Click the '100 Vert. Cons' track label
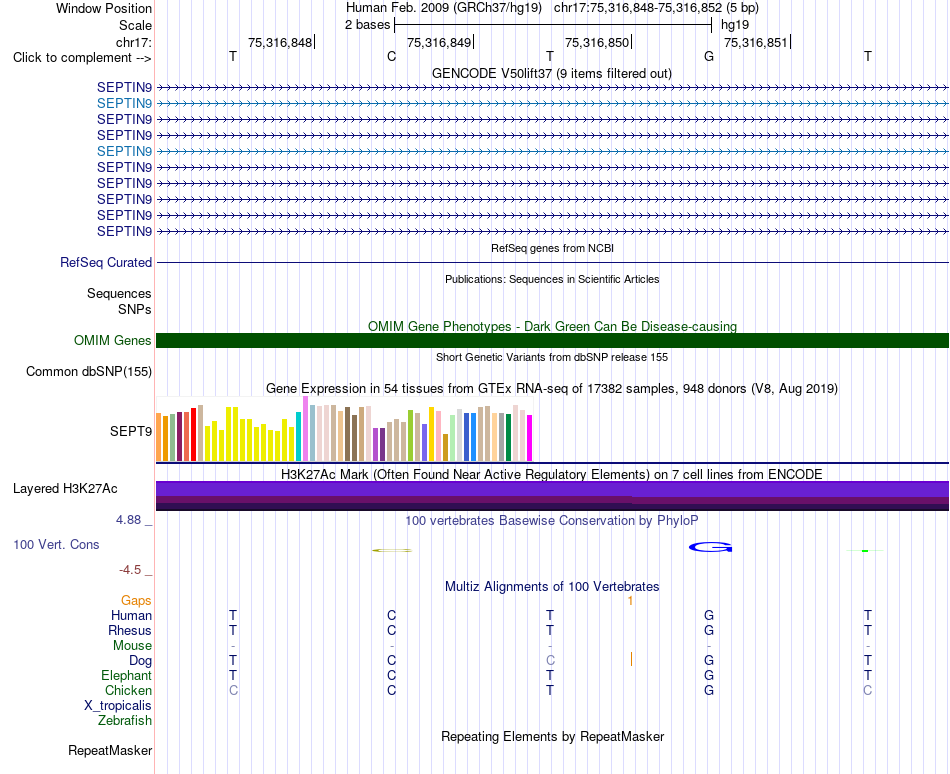The height and width of the screenshot is (774, 950). click(x=56, y=544)
